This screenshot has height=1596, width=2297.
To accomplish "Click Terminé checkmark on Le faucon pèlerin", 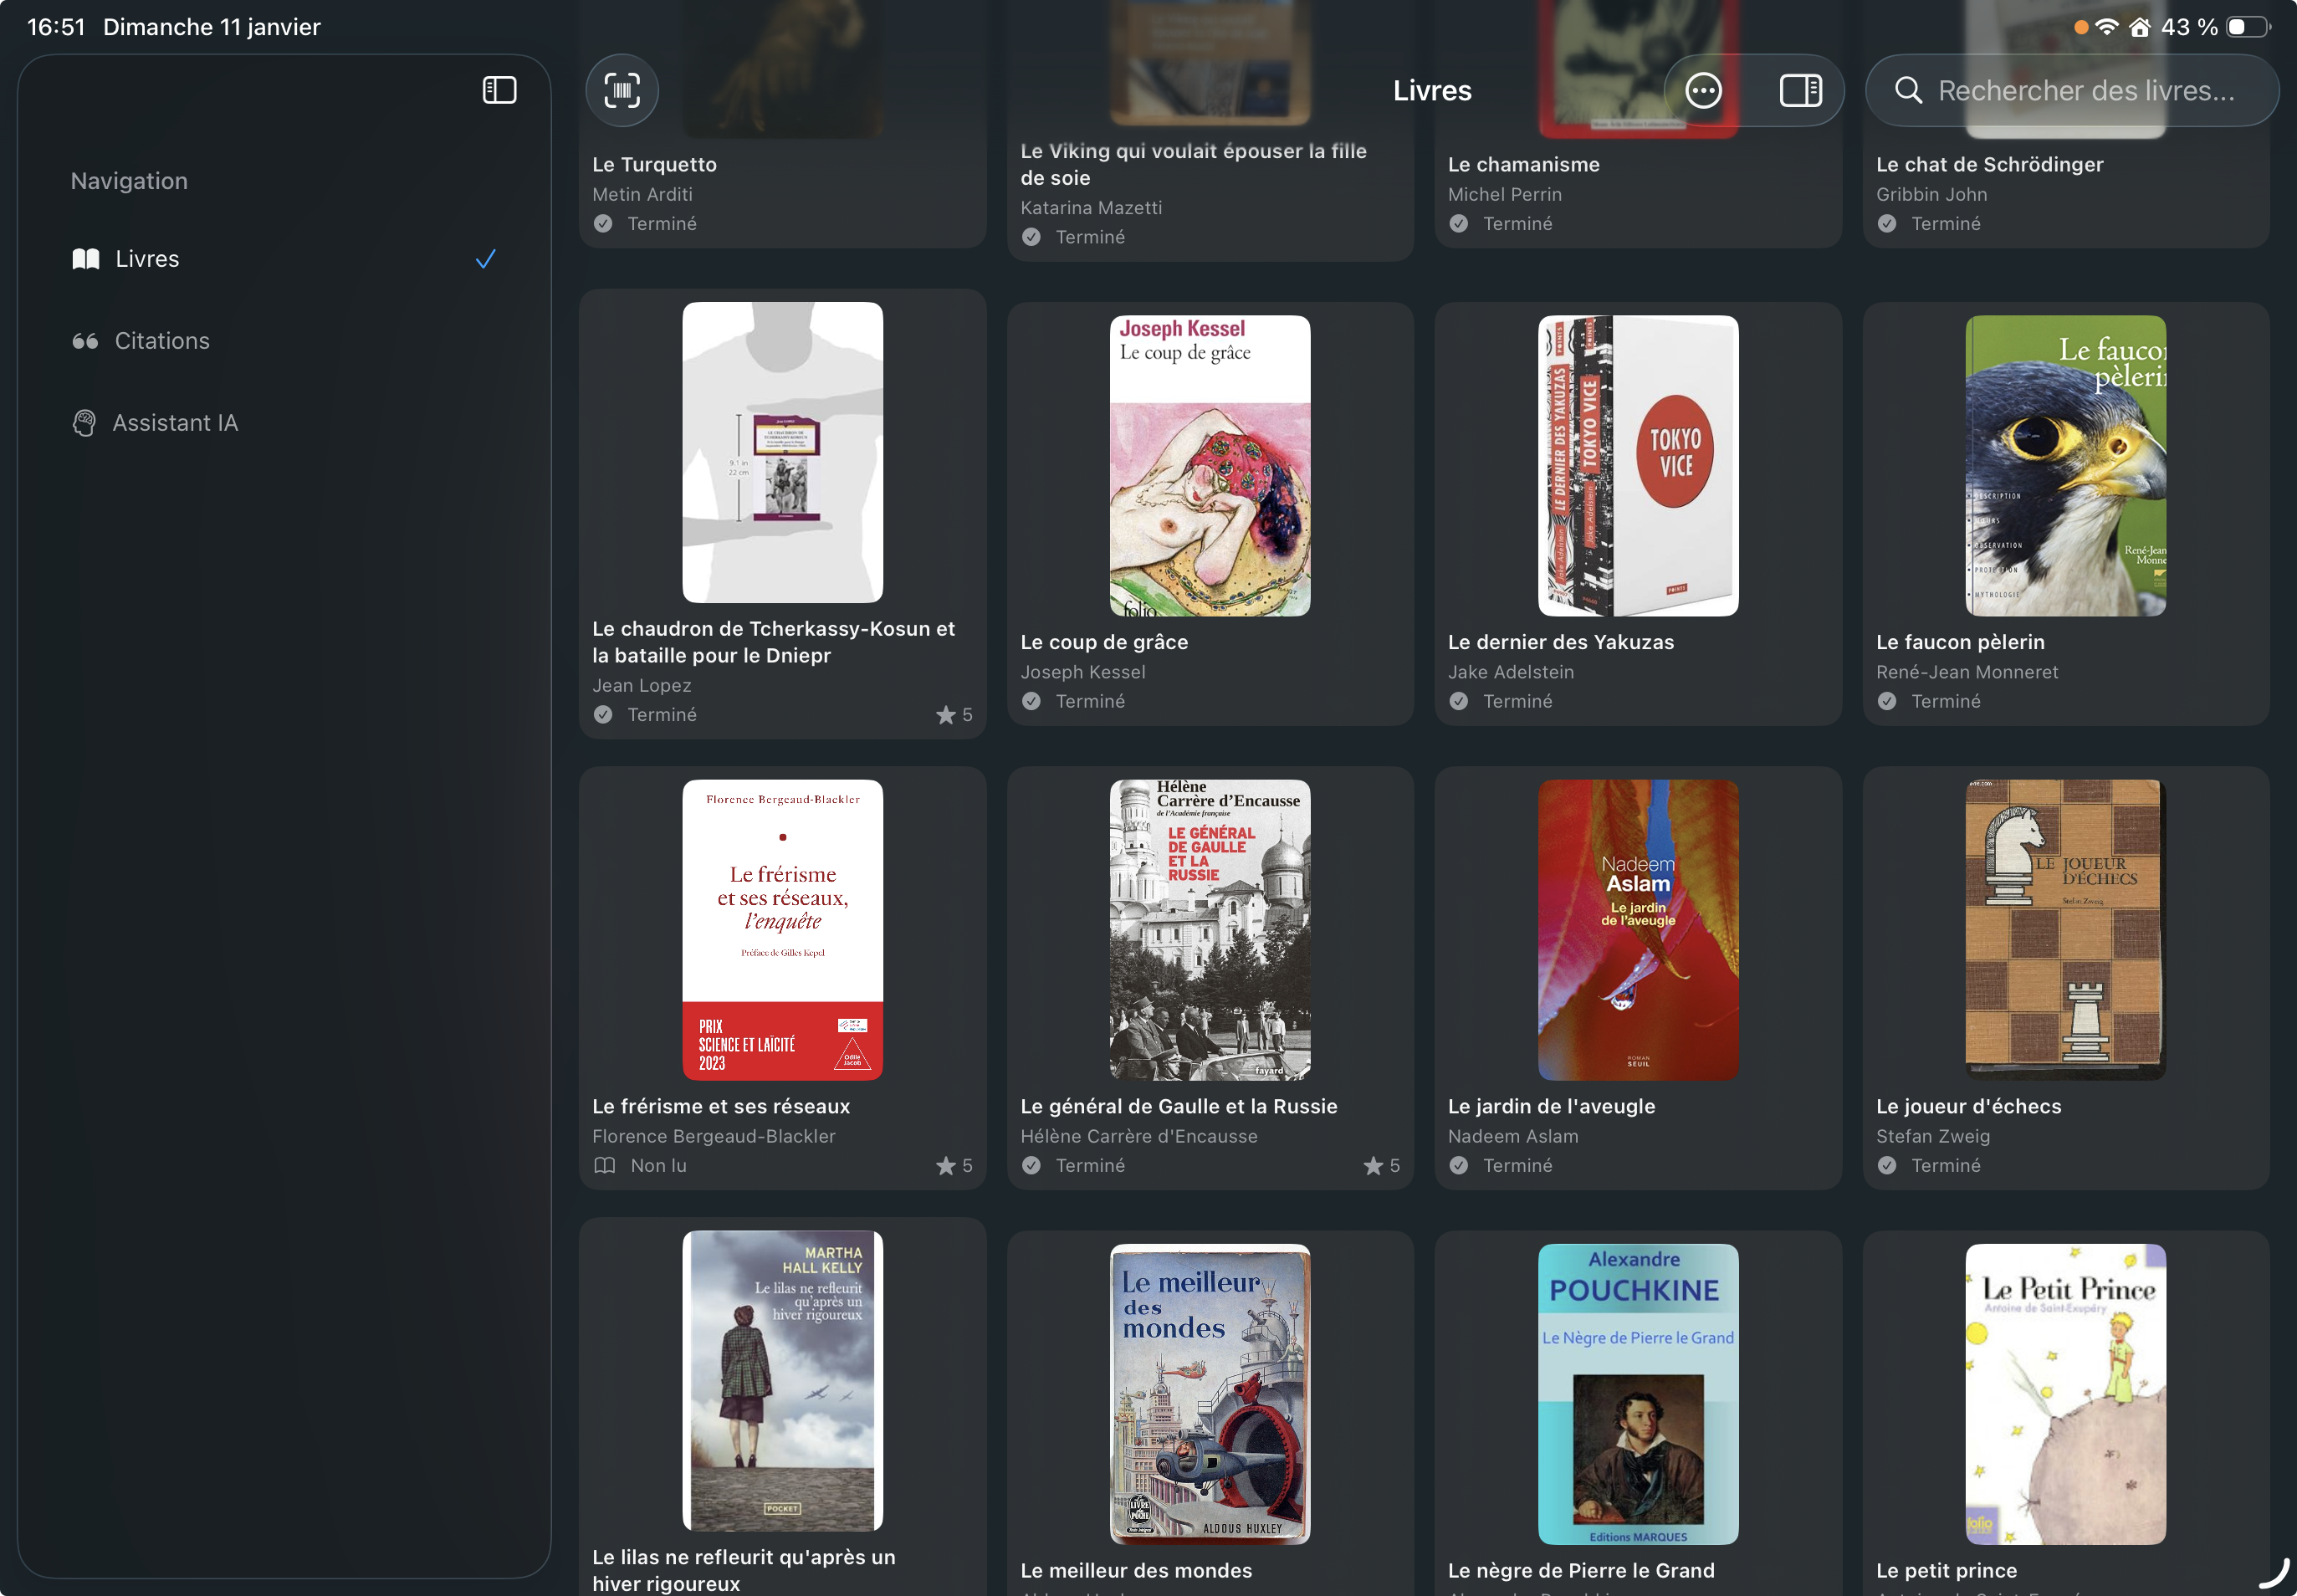I will [x=1886, y=702].
